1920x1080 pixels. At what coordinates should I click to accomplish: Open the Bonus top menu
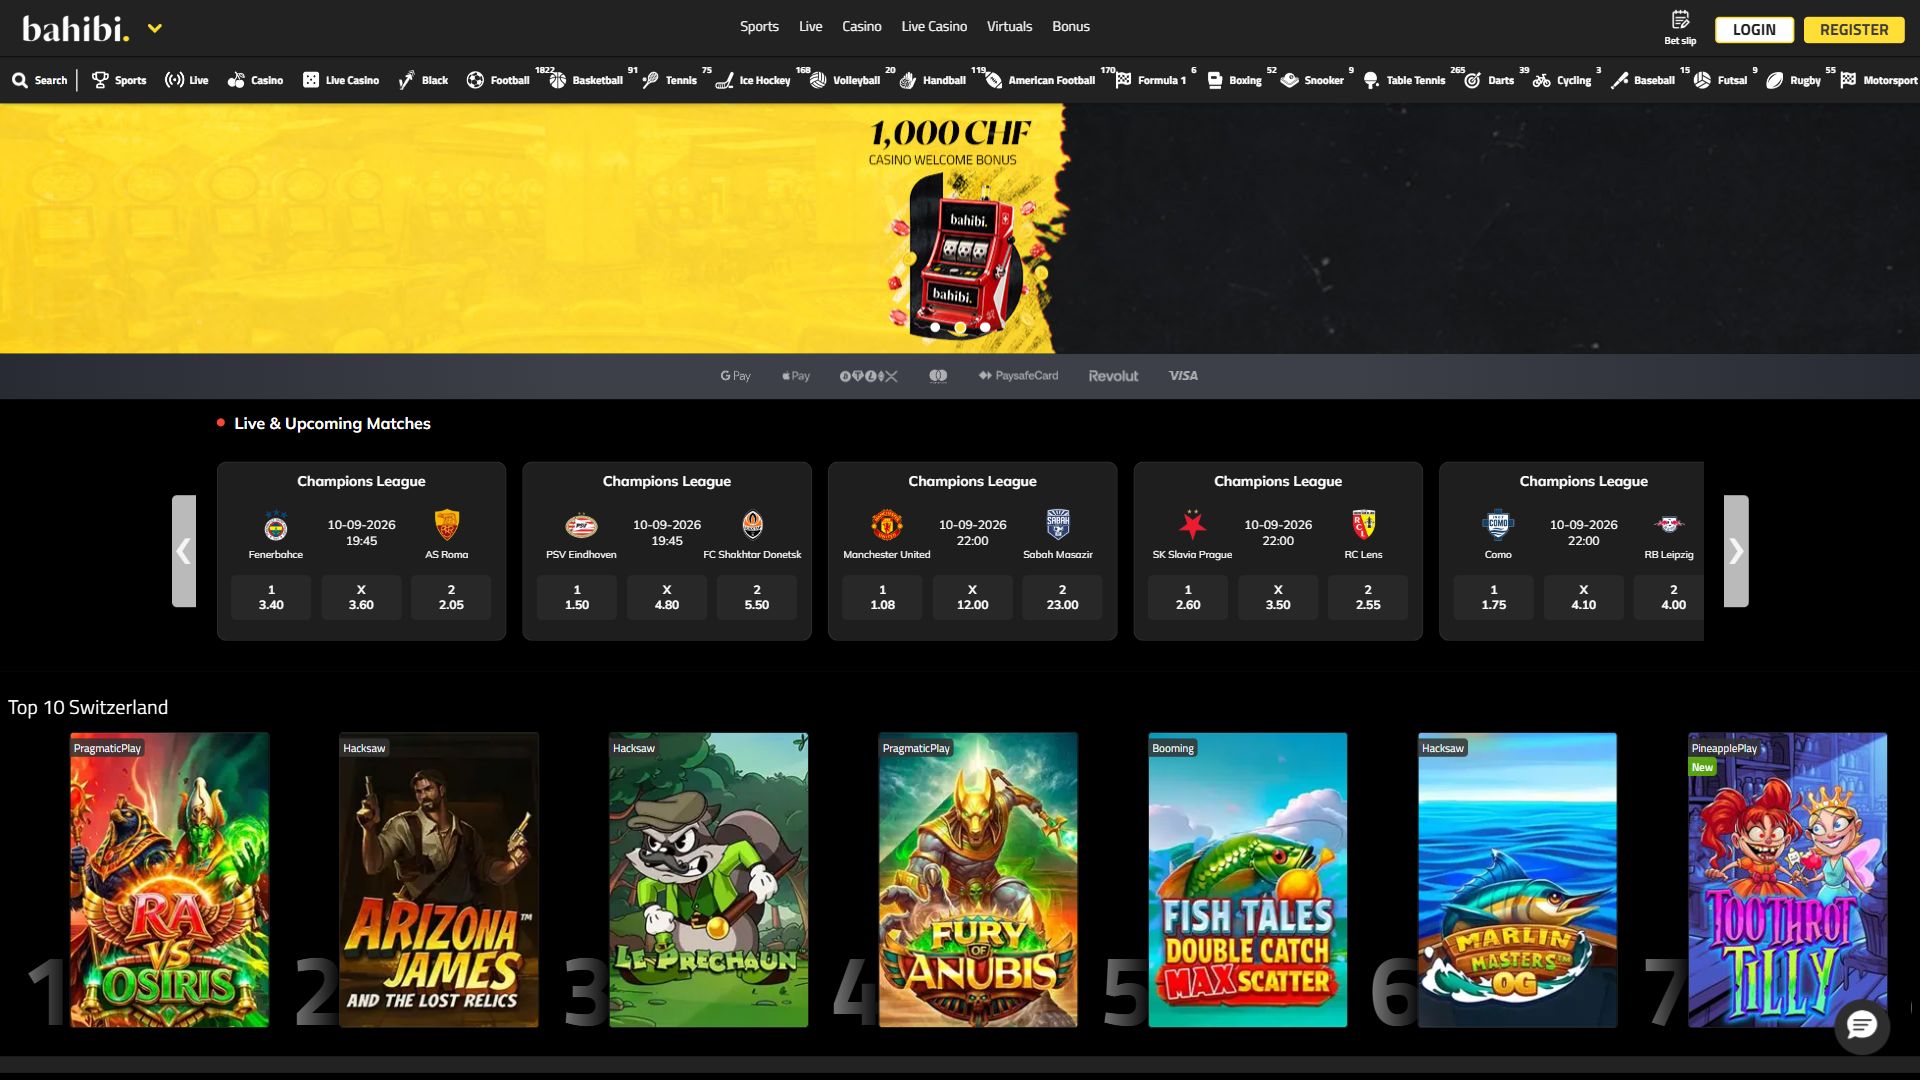click(x=1070, y=27)
